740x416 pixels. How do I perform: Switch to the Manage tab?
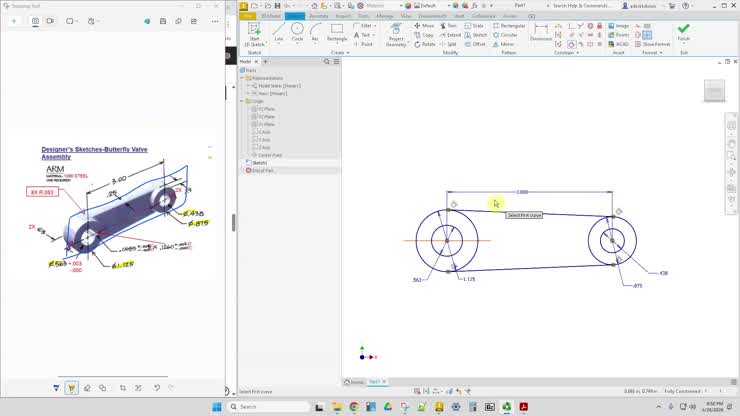tap(385, 16)
